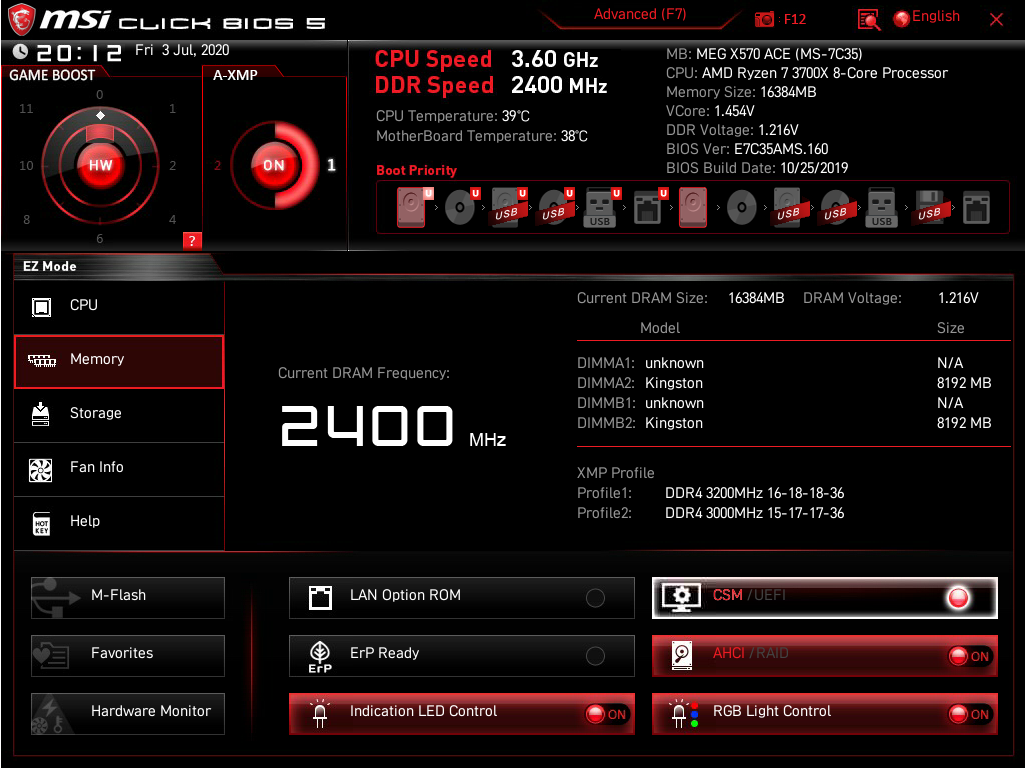Open the Help hotkey section
The height and width of the screenshot is (770, 1026).
click(118, 523)
